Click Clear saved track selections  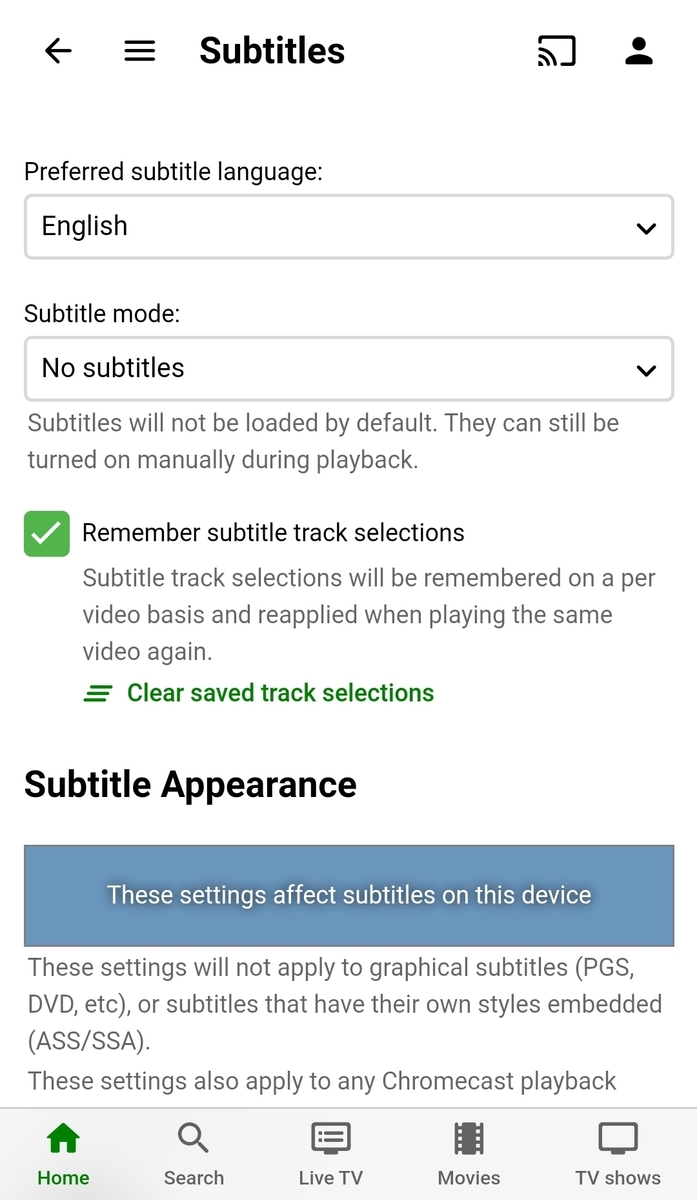click(279, 692)
